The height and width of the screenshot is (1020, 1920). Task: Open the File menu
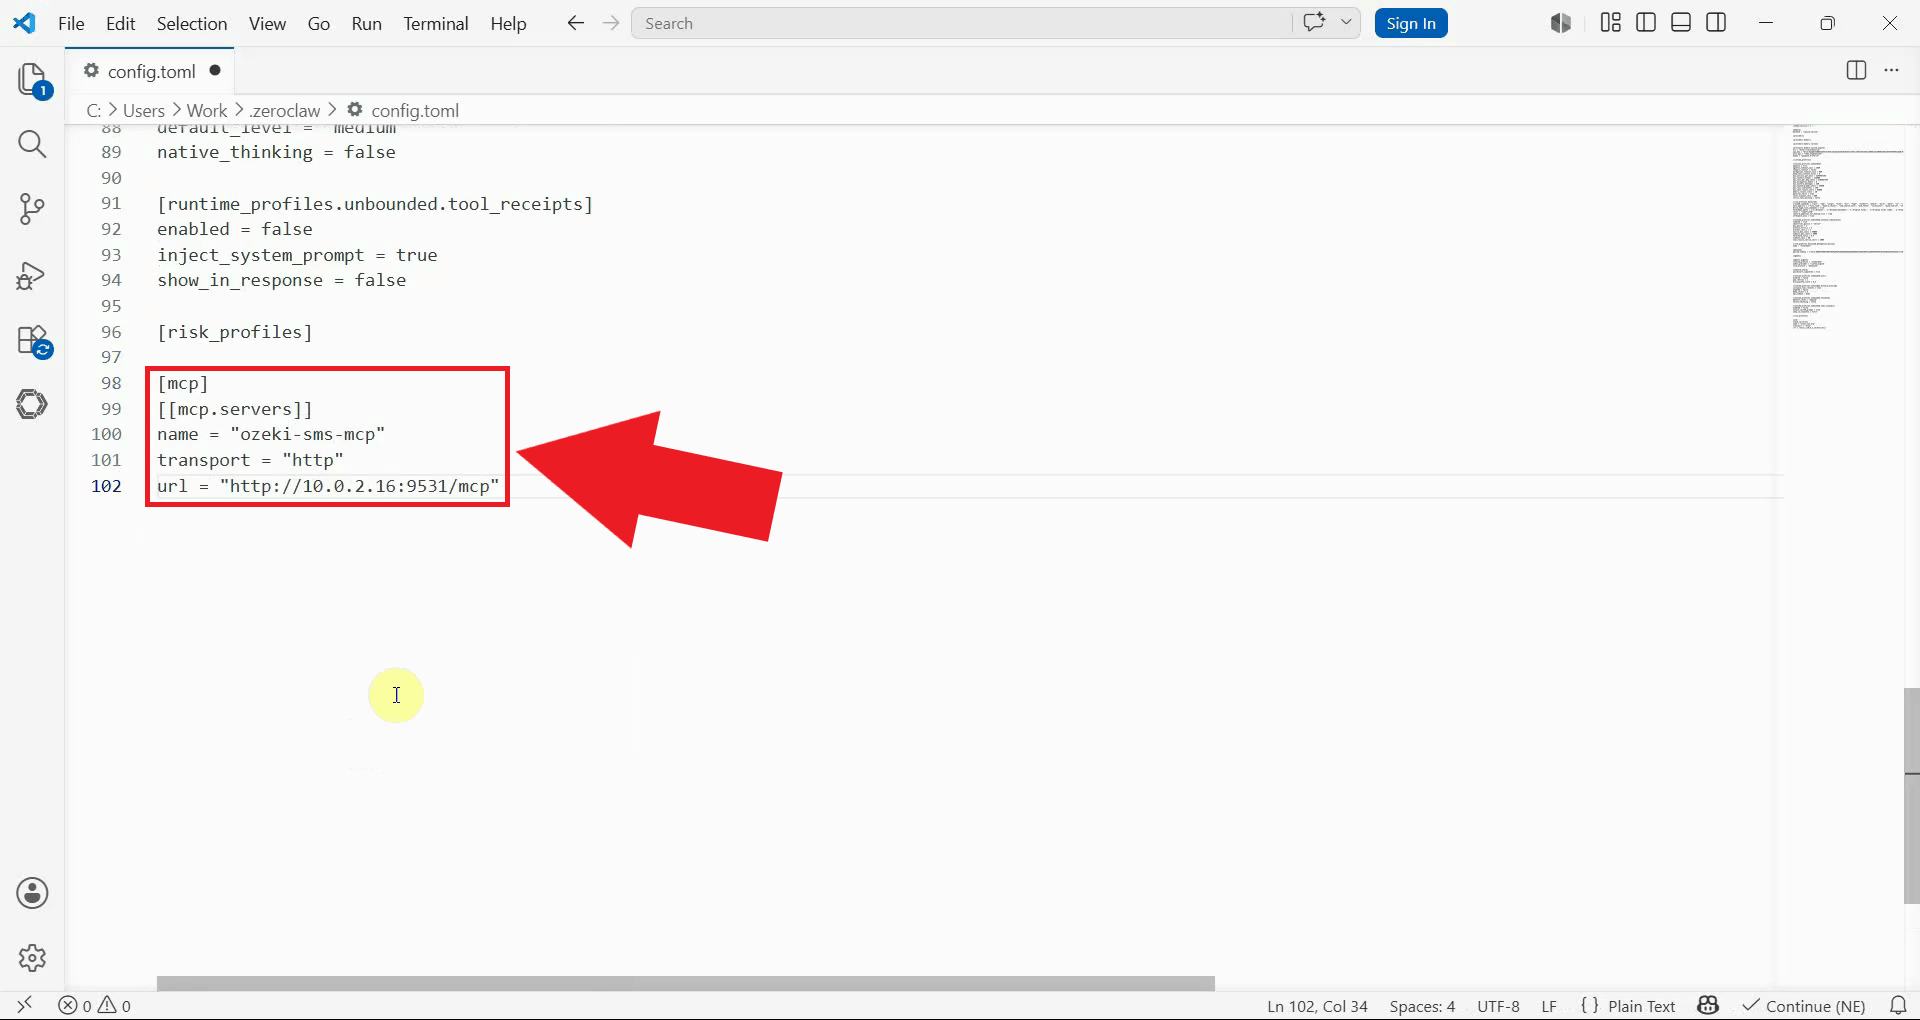click(71, 23)
